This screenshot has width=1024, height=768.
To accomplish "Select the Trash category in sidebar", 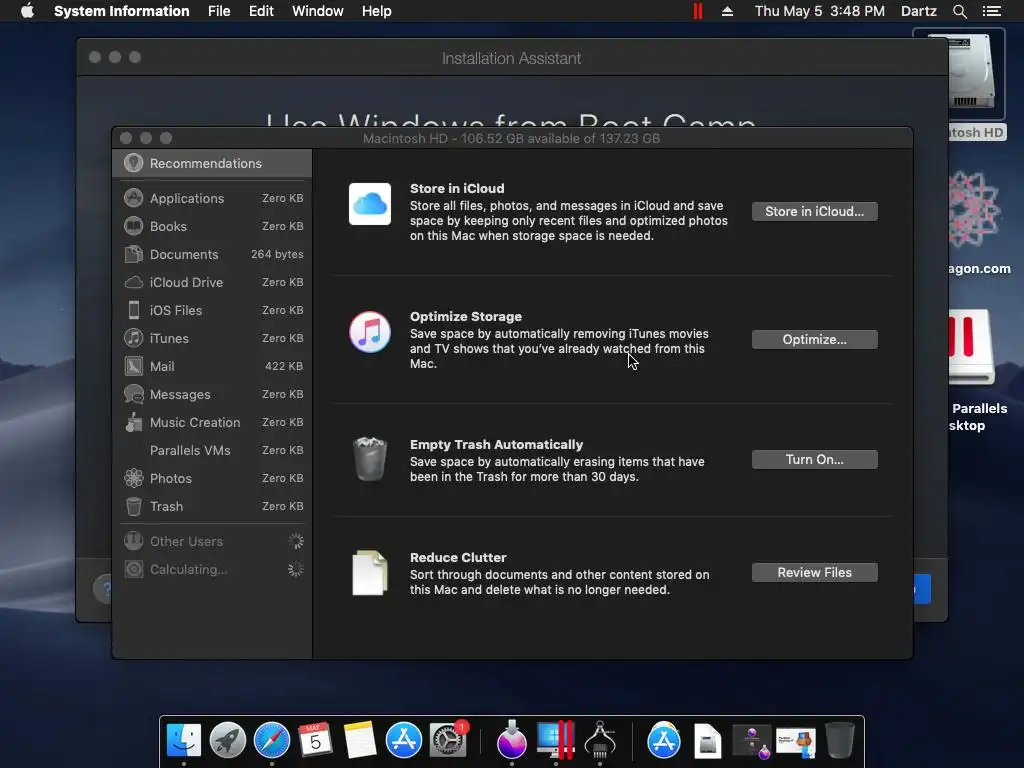I will click(212, 507).
